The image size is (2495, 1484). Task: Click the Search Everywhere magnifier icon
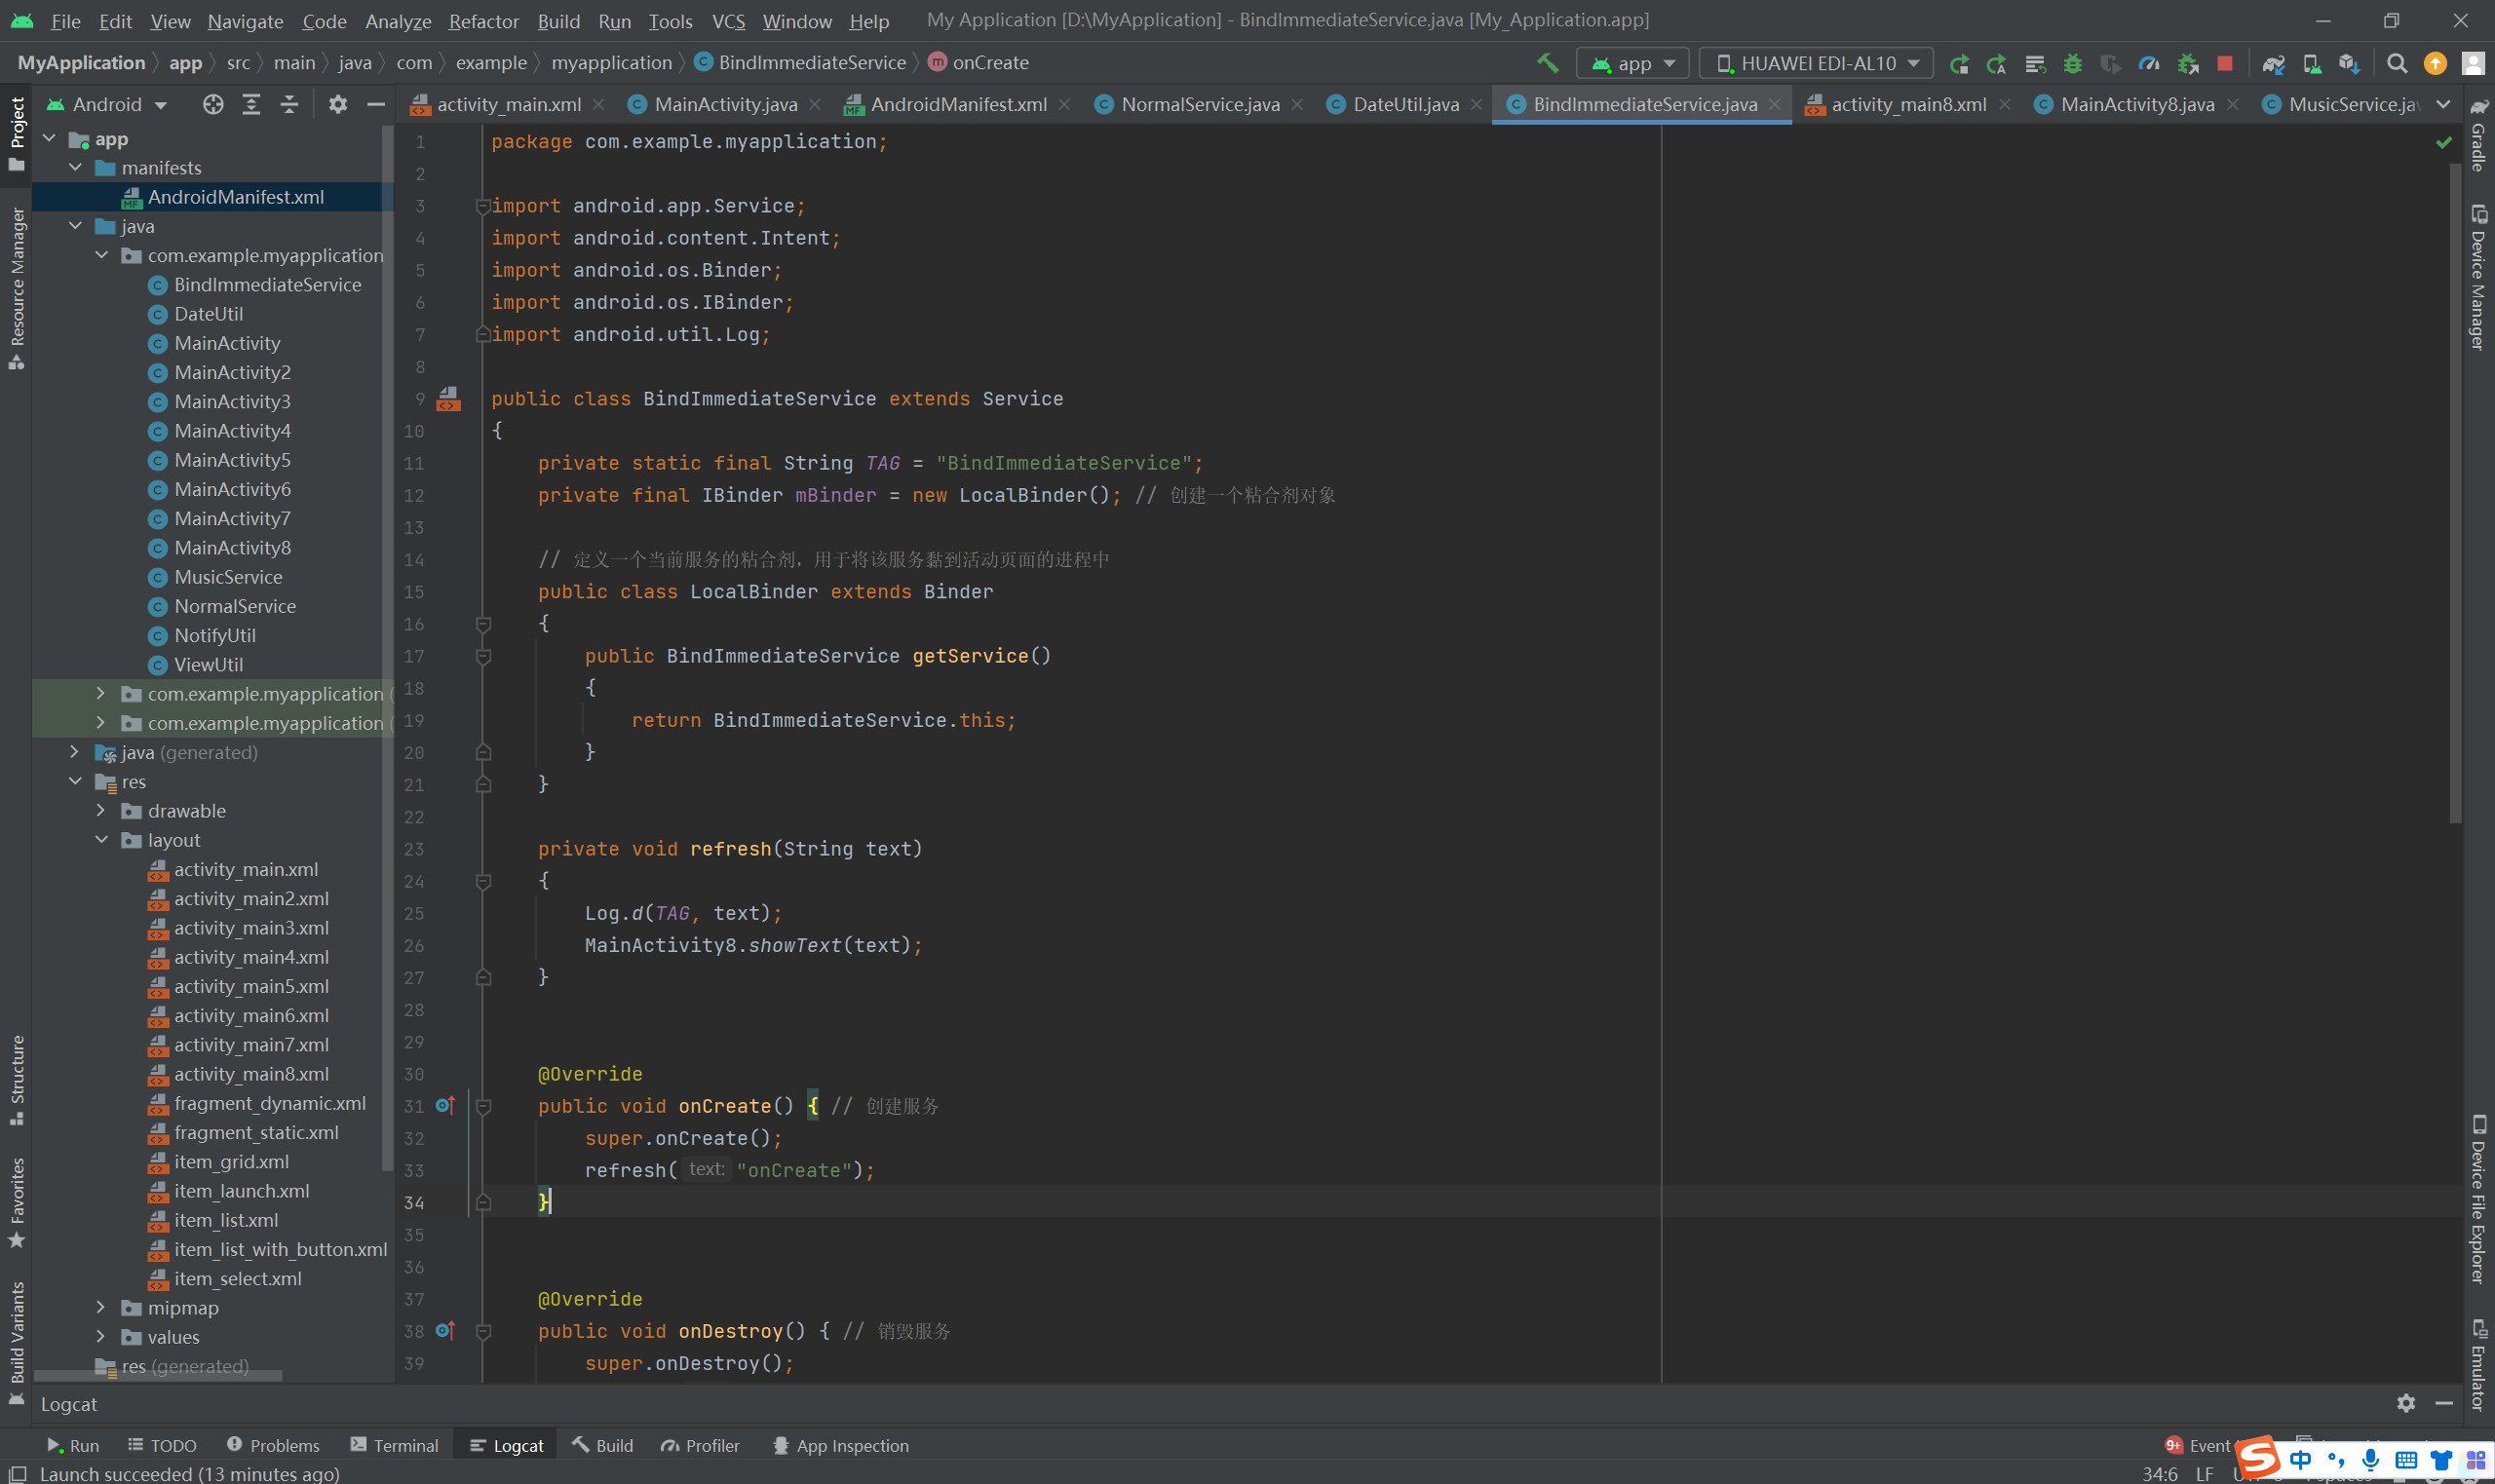point(2397,63)
